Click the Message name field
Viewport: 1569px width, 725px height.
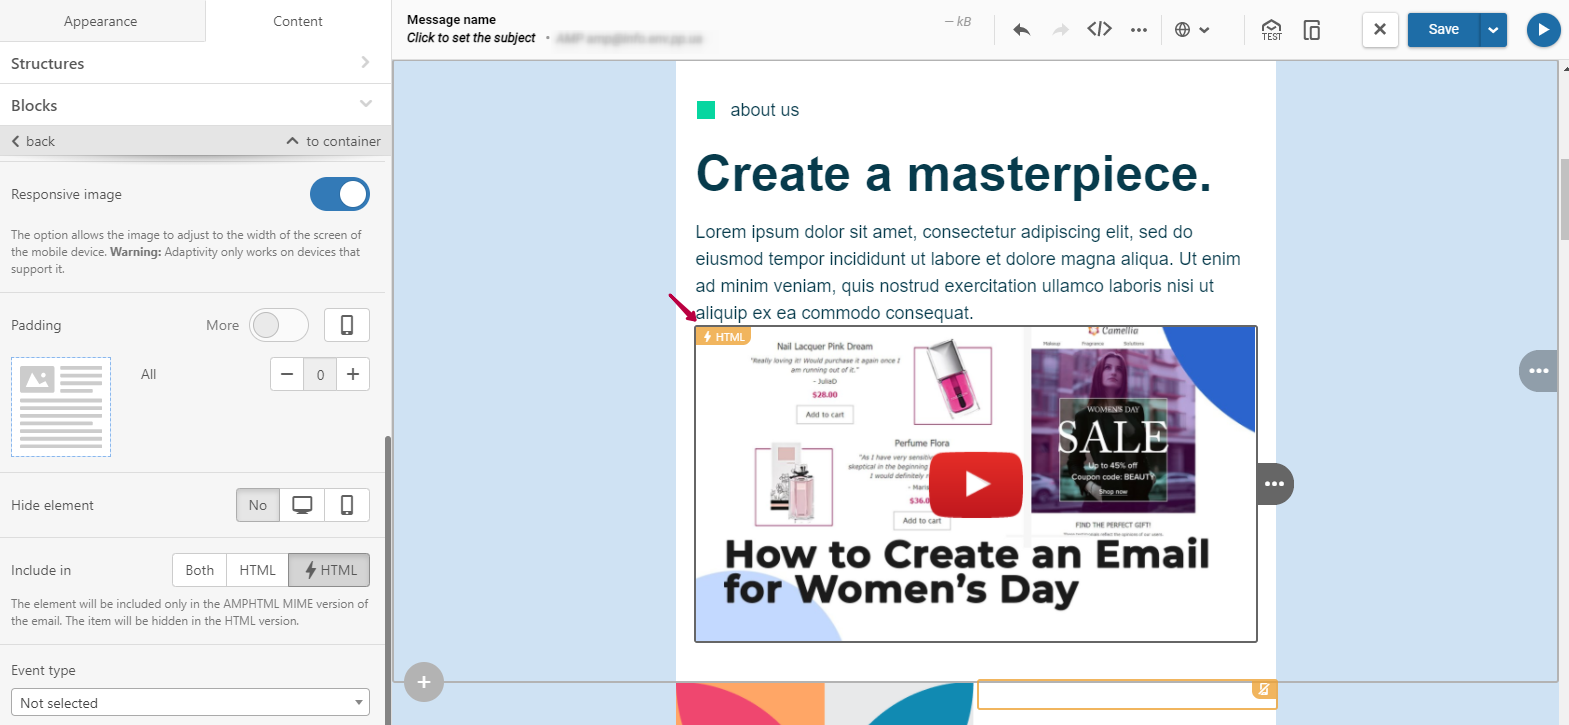[x=451, y=19]
